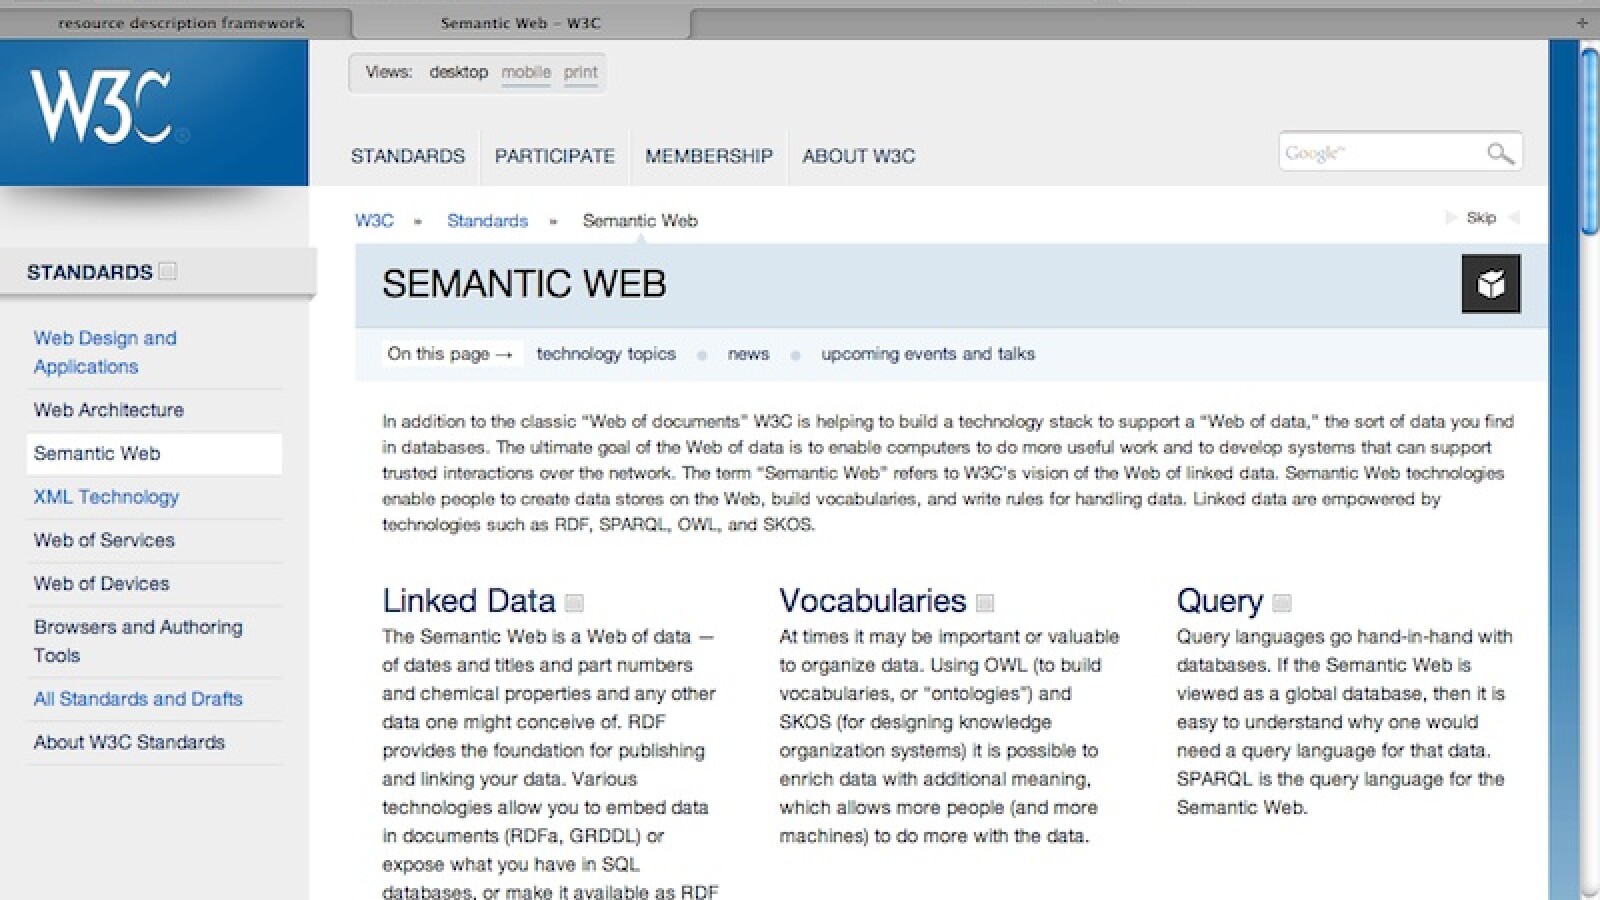Switch to mobile view

[x=526, y=72]
